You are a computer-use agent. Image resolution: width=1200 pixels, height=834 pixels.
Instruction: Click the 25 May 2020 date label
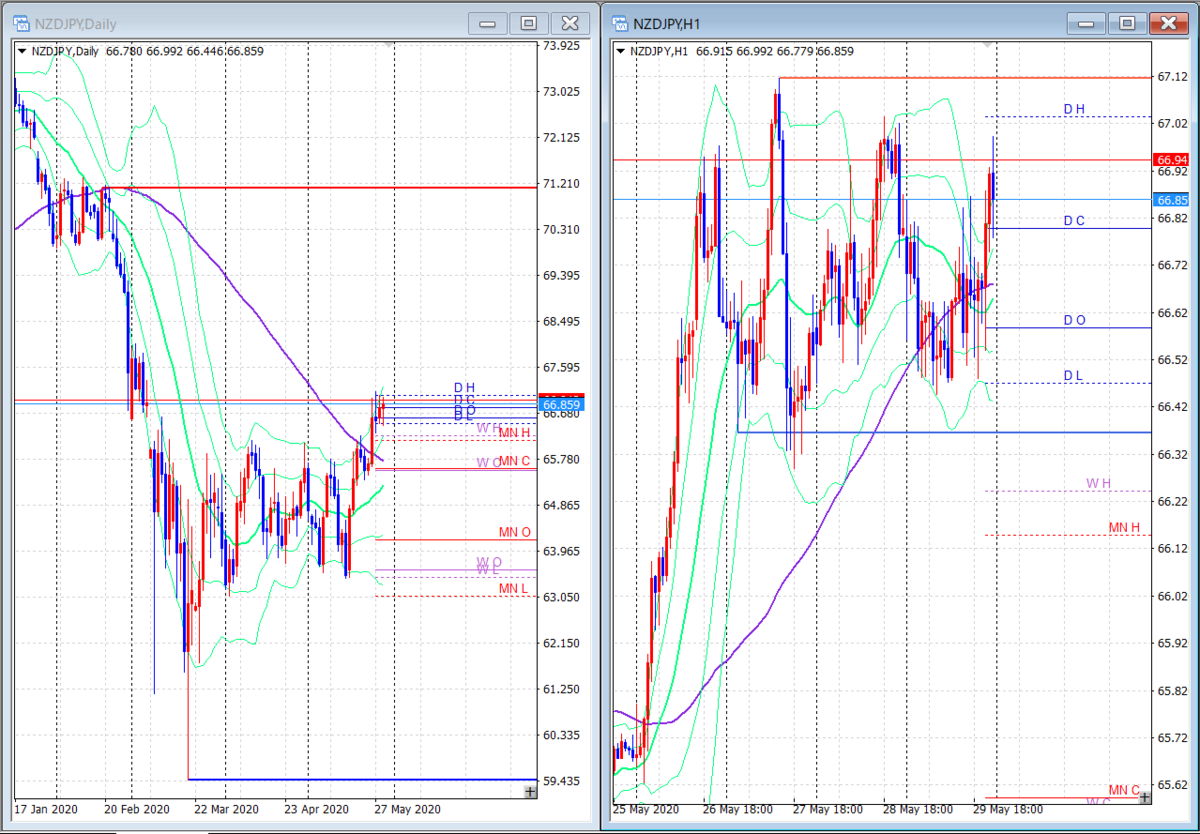pos(647,809)
